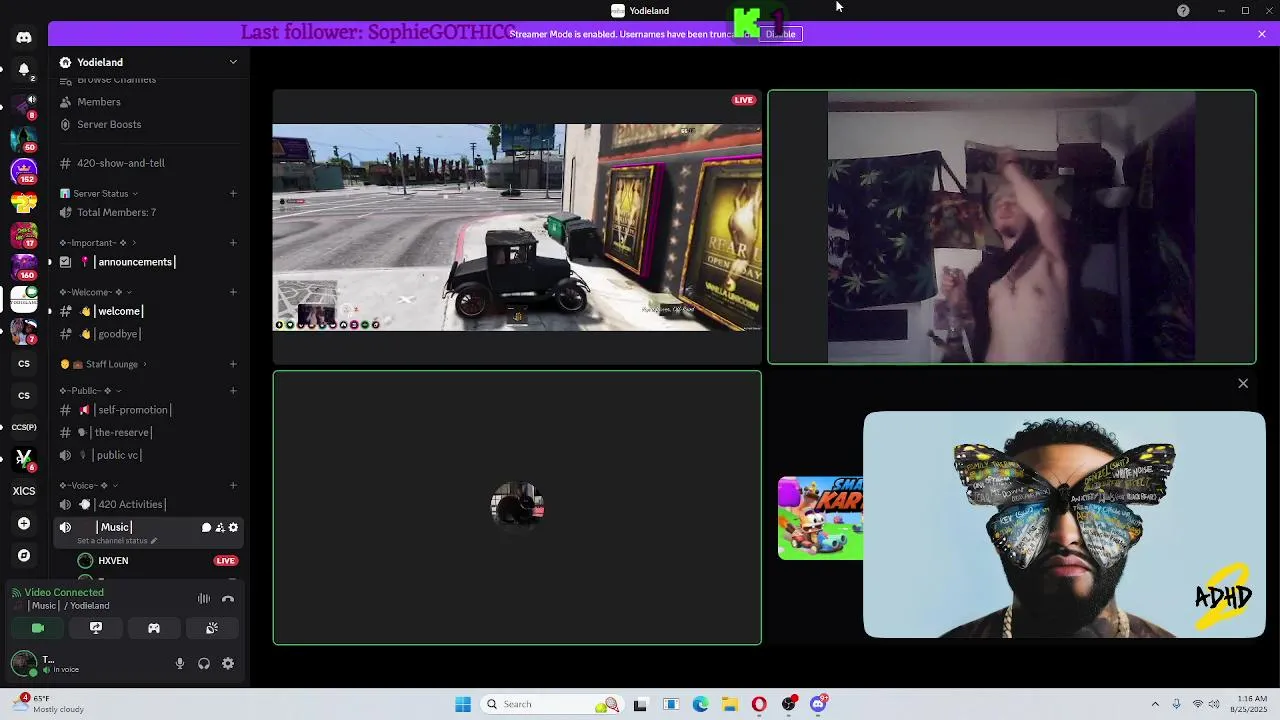The height and width of the screenshot is (720, 1280).
Task: Create channel in Staff Lounge category
Action: coord(233,364)
